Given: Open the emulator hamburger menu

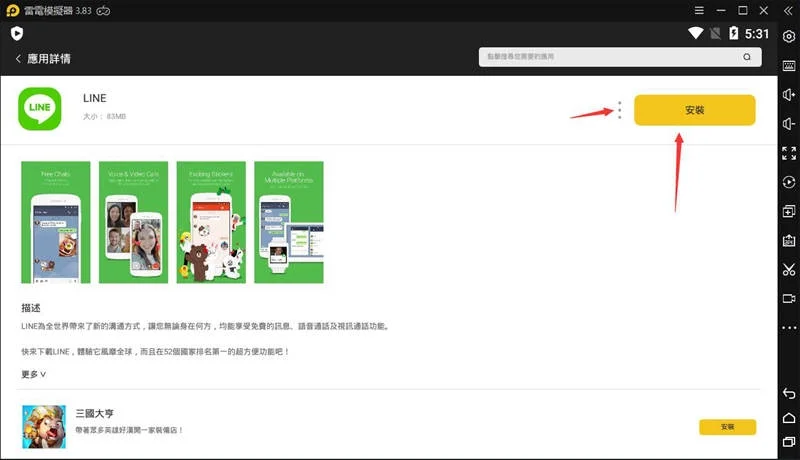Looking at the screenshot, I should (x=699, y=10).
